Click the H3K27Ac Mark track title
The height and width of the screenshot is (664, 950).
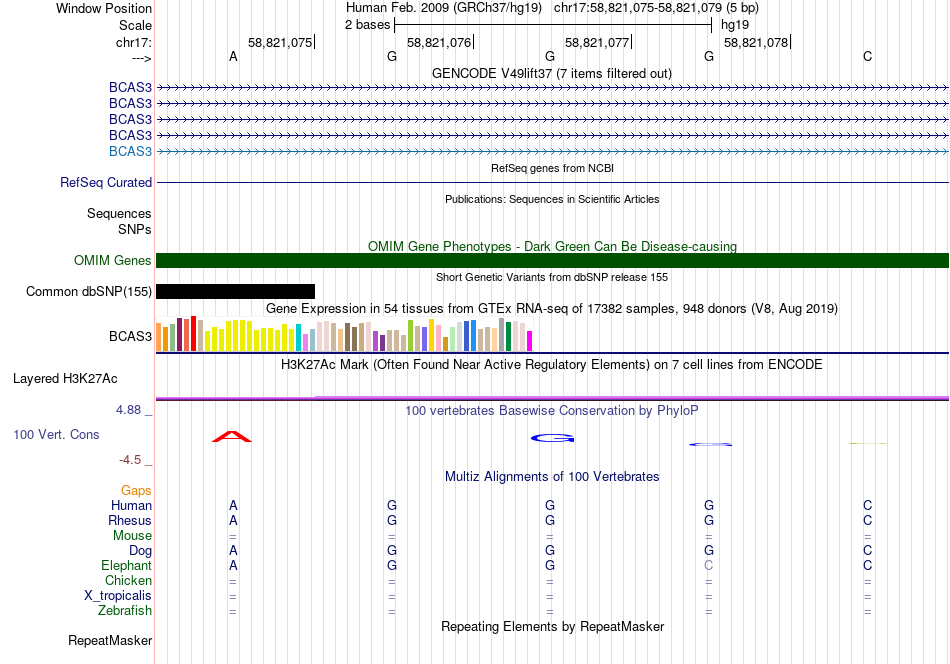[552, 365]
